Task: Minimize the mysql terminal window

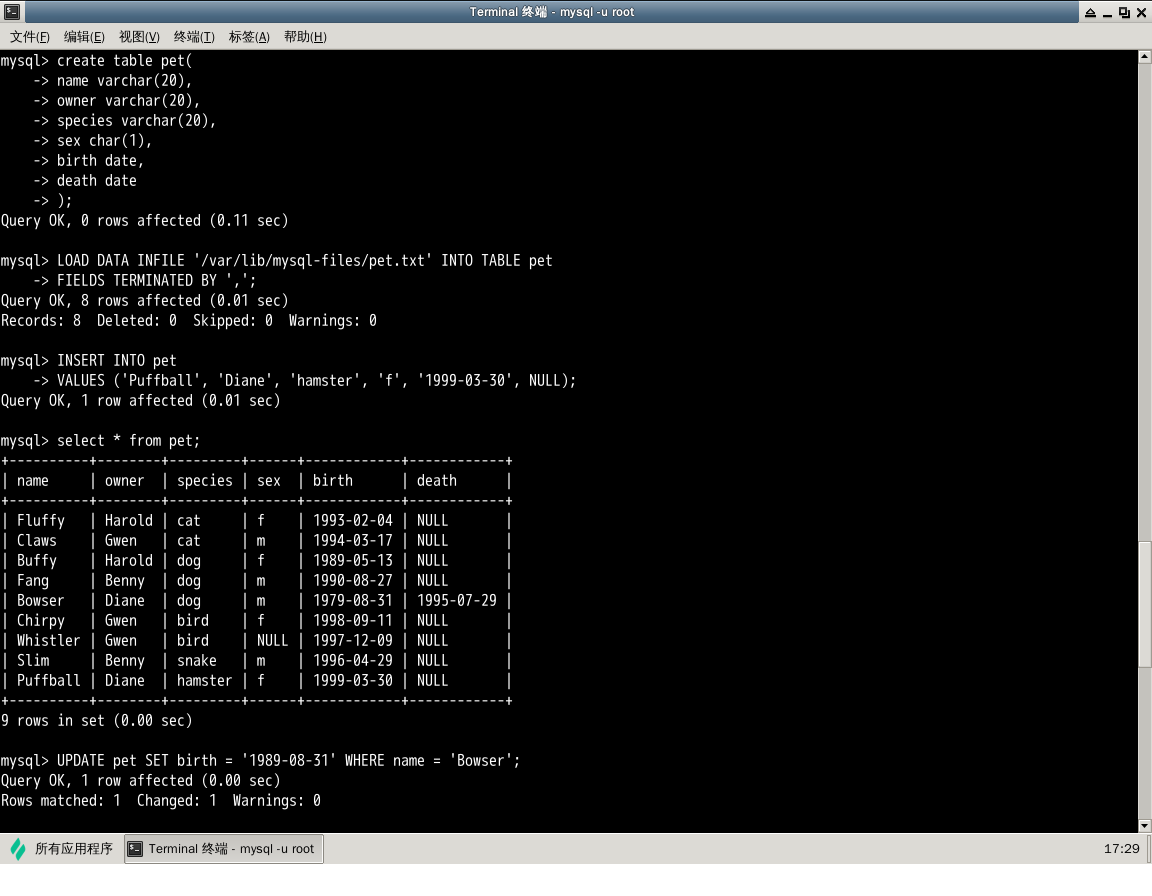Action: (x=1107, y=12)
